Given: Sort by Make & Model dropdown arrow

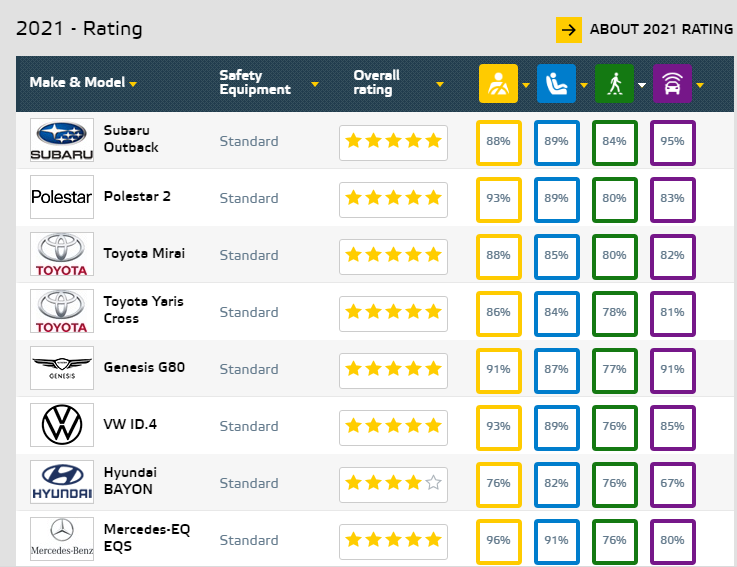Looking at the screenshot, I should click(x=133, y=83).
